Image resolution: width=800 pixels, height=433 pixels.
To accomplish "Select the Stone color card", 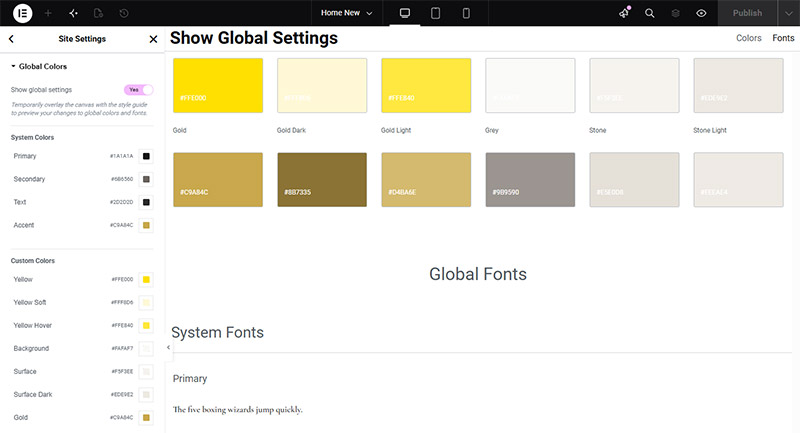I will coord(634,85).
